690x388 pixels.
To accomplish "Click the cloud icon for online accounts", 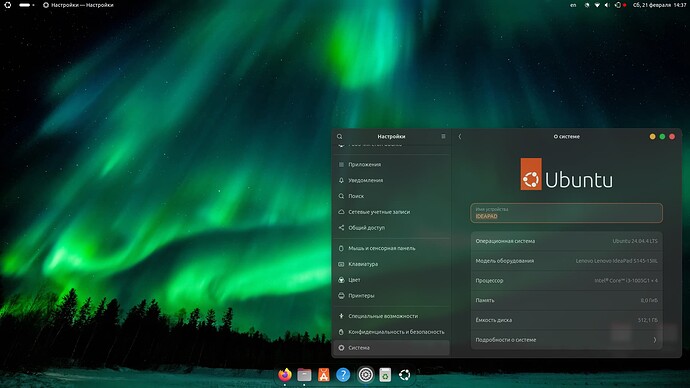I will pos(341,212).
